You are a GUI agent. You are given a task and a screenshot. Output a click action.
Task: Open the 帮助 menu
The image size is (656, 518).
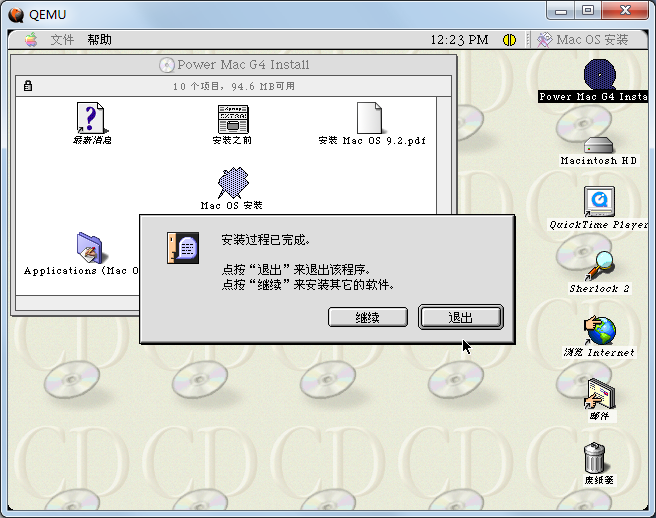(x=100, y=40)
